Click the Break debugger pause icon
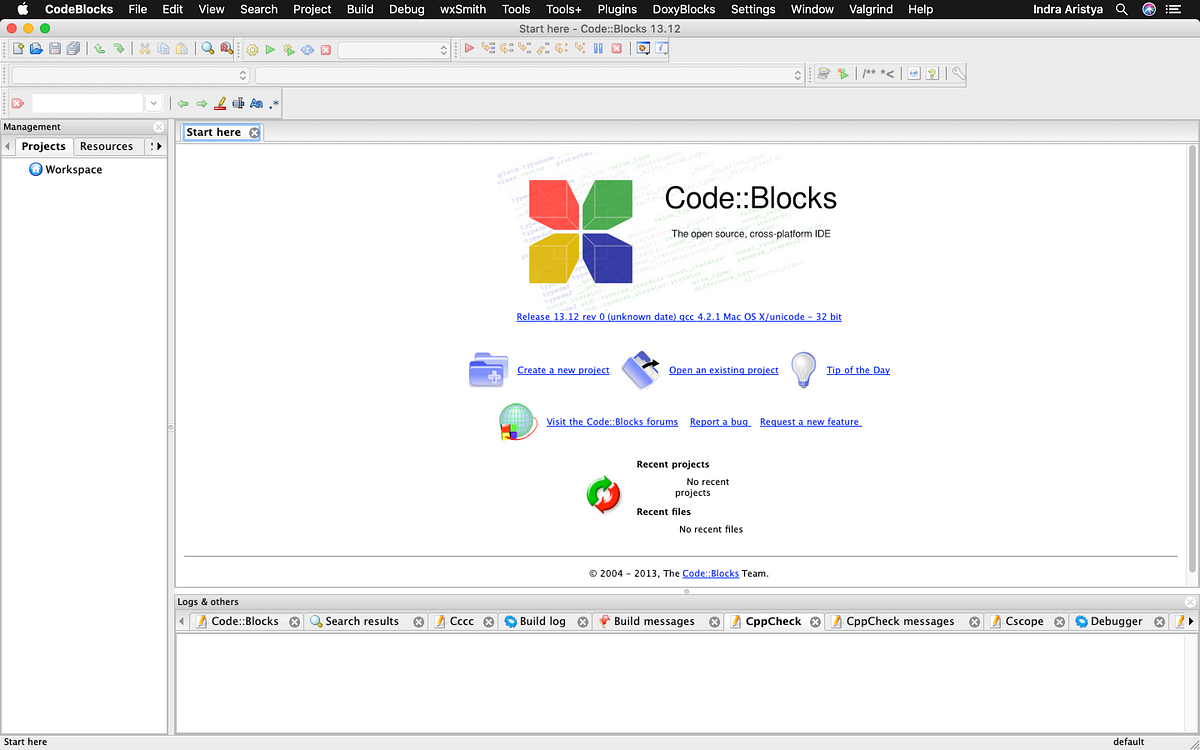This screenshot has width=1200, height=750. coord(598,48)
